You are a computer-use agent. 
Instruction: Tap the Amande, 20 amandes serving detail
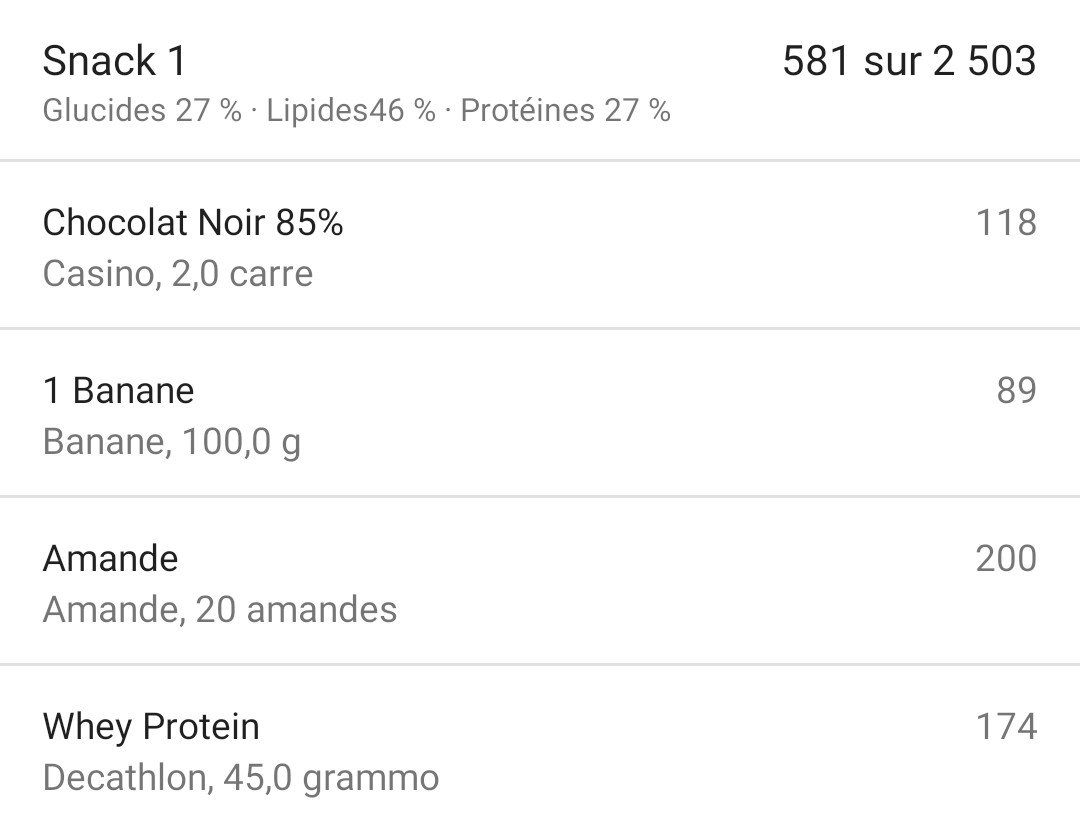220,610
